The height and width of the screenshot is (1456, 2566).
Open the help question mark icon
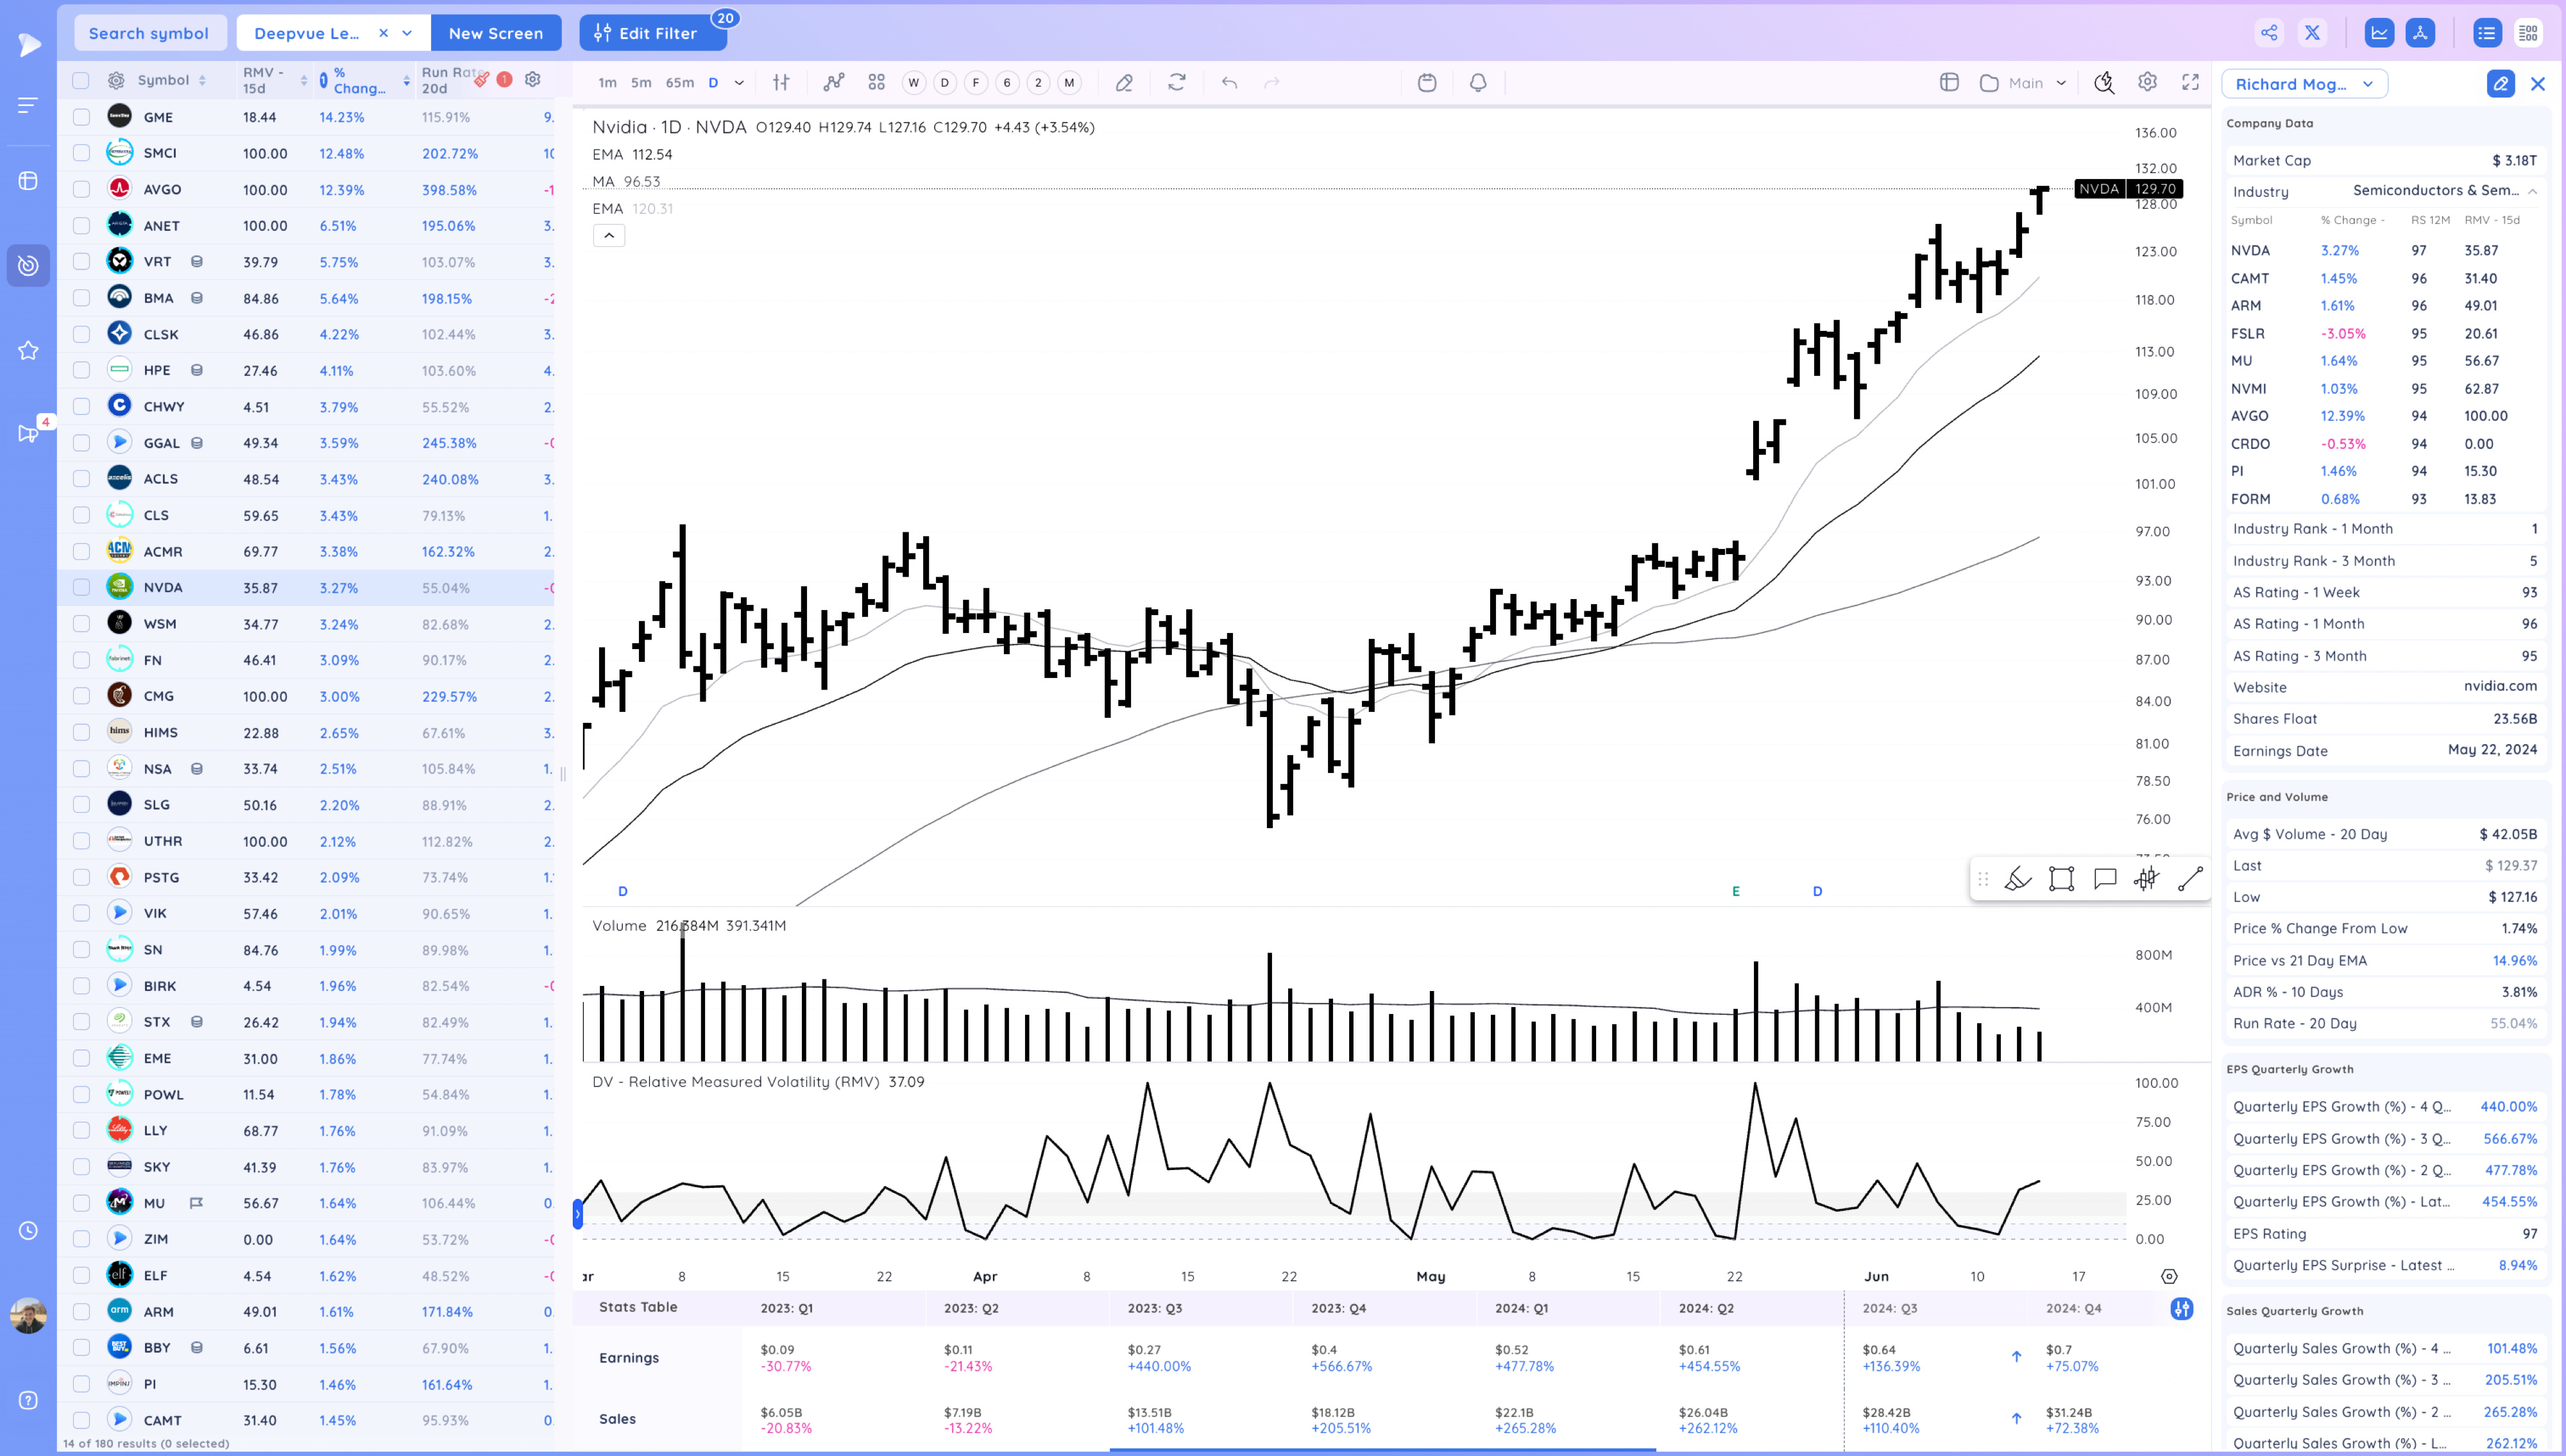coord(28,1400)
